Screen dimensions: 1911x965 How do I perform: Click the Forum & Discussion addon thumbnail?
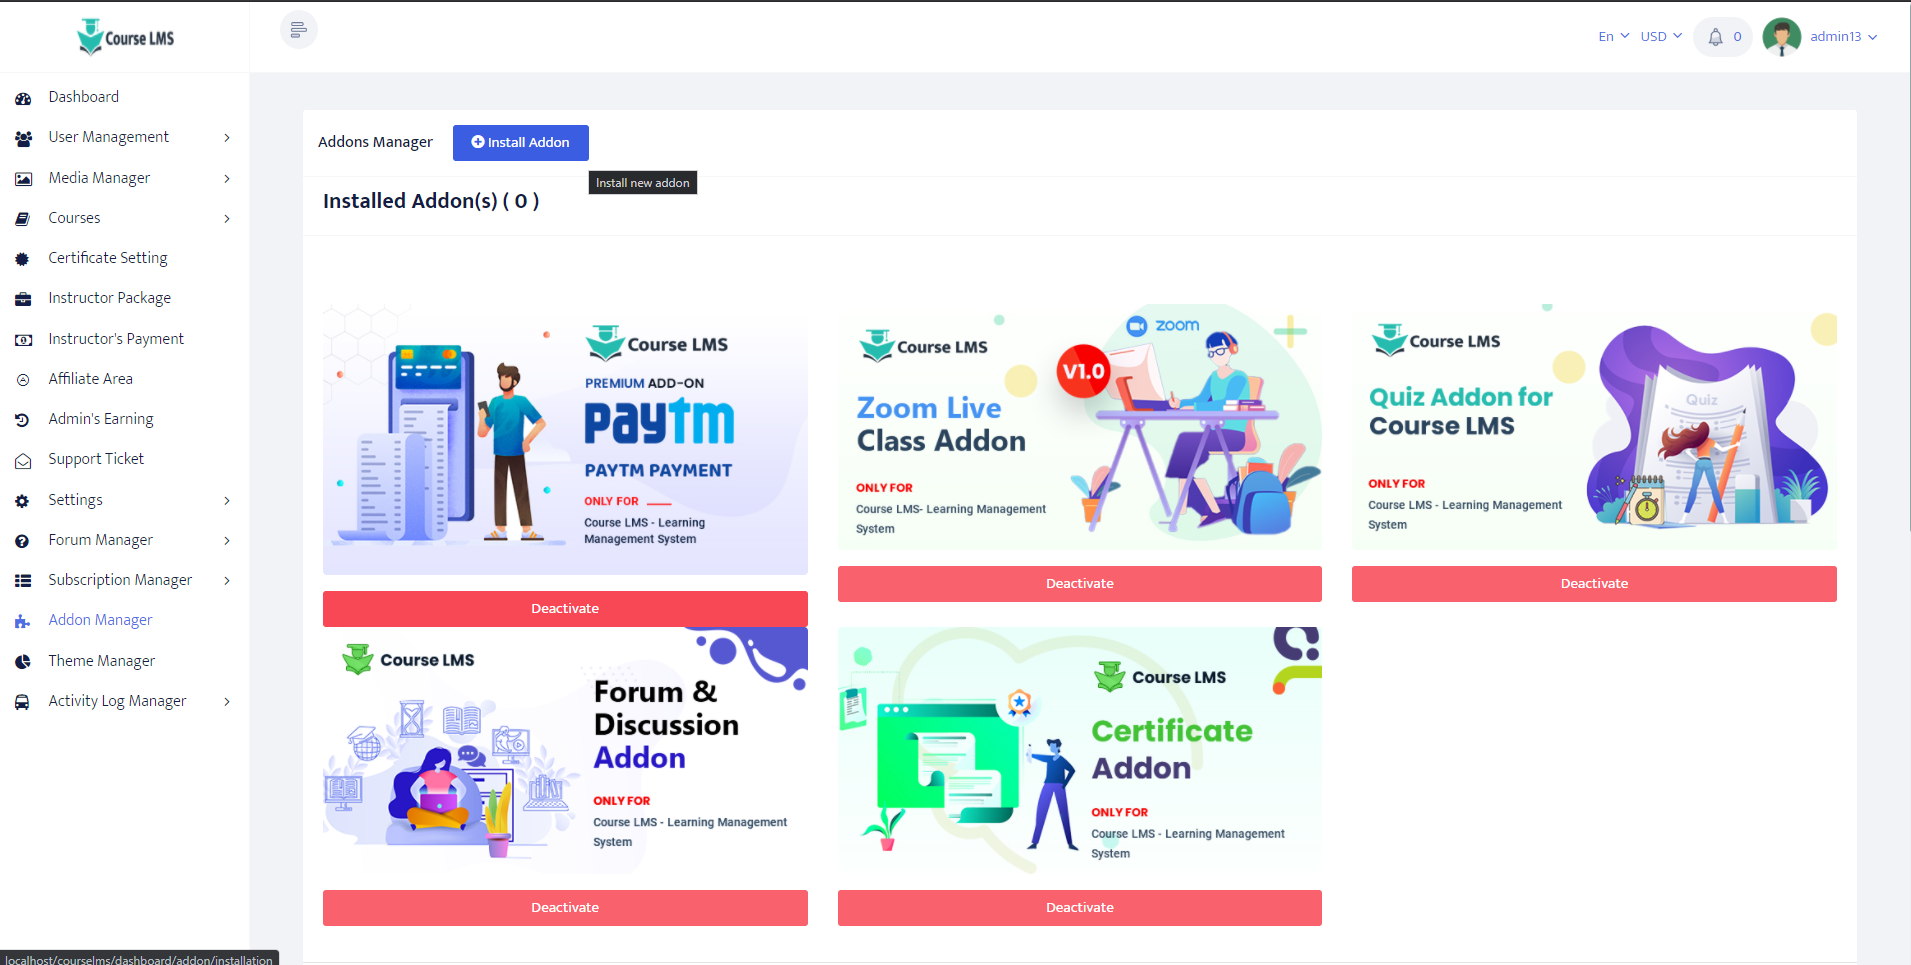[x=565, y=751]
